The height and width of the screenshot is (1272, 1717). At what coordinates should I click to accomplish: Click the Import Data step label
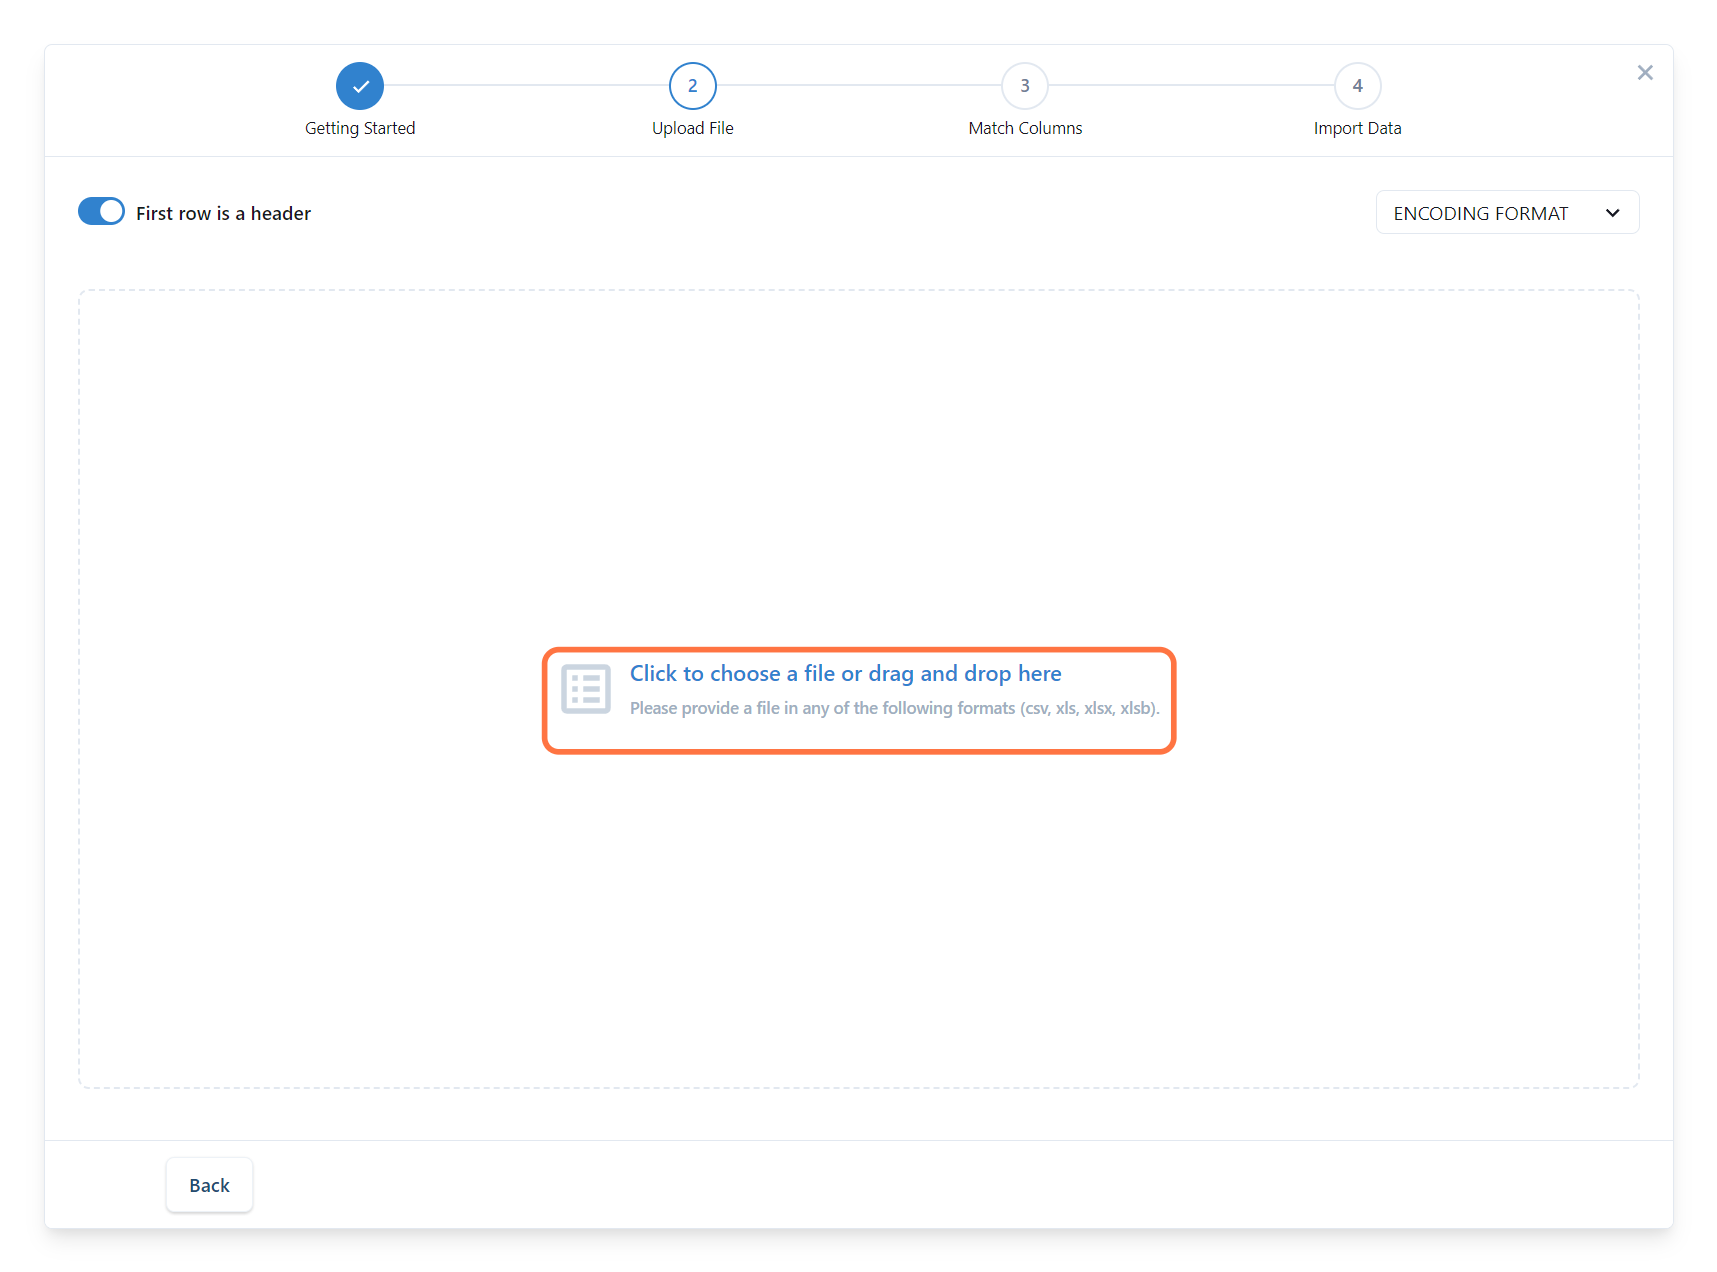coord(1358,128)
